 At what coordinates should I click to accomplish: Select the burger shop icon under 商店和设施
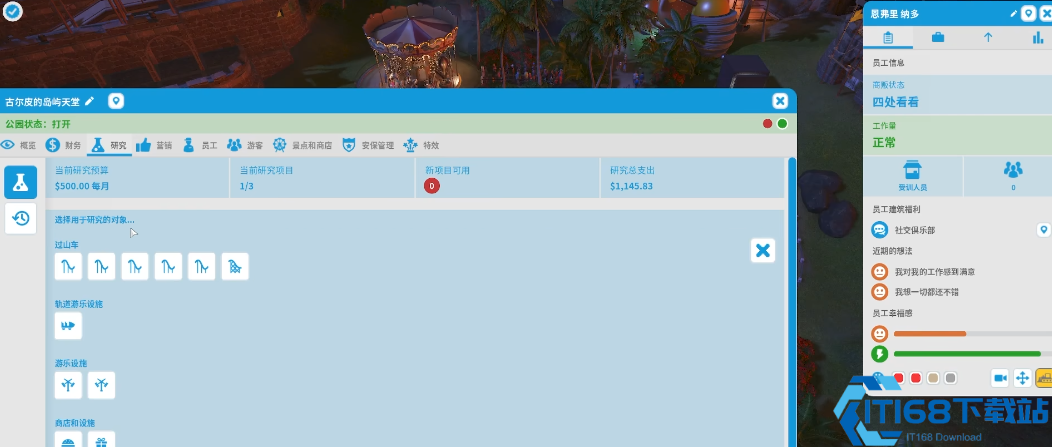[x=68, y=440]
